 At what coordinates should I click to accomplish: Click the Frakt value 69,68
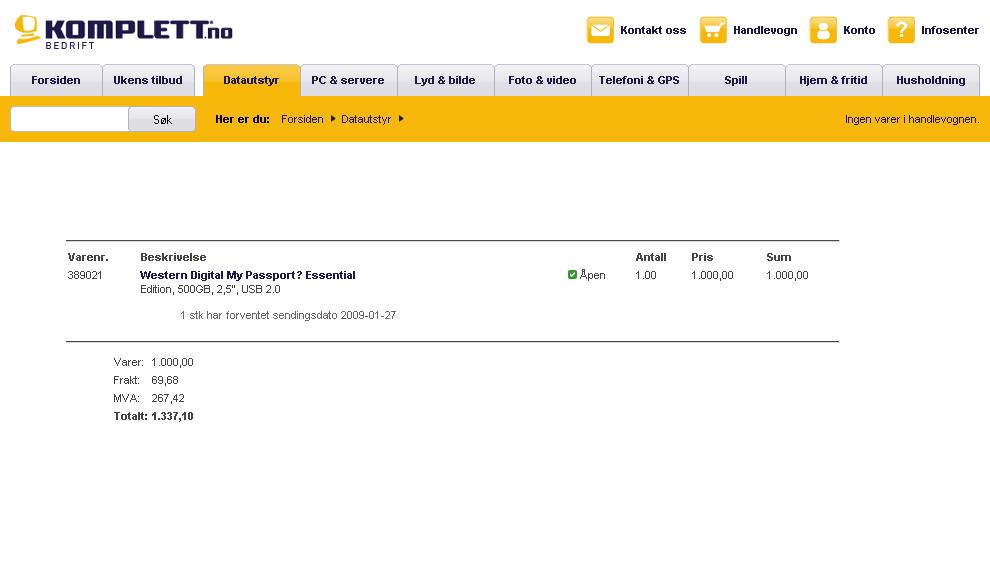pyautogui.click(x=165, y=380)
